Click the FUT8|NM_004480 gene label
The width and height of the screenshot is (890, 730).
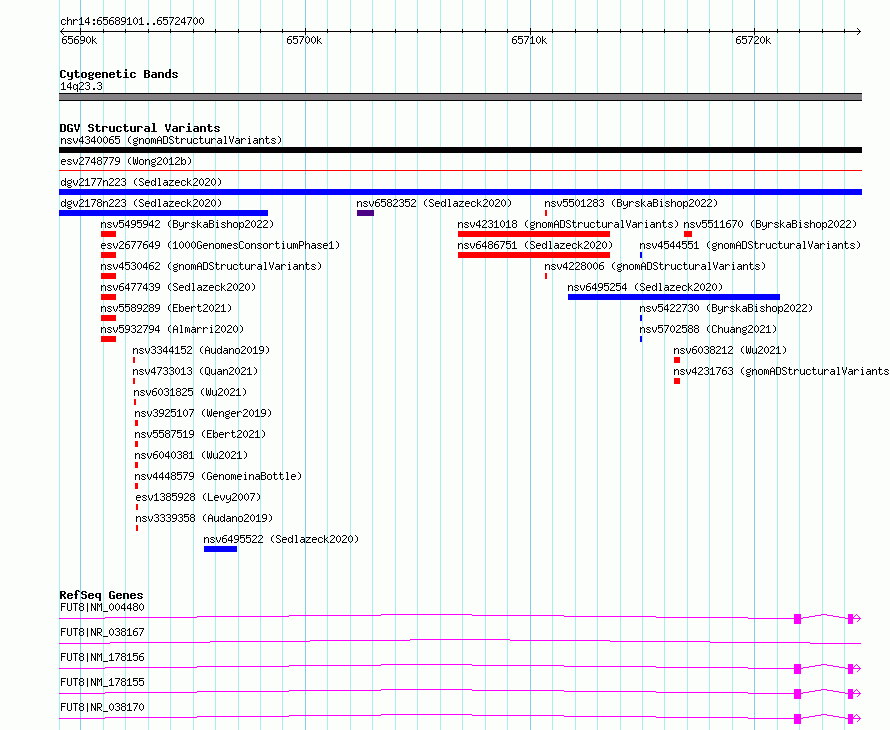click(x=102, y=607)
